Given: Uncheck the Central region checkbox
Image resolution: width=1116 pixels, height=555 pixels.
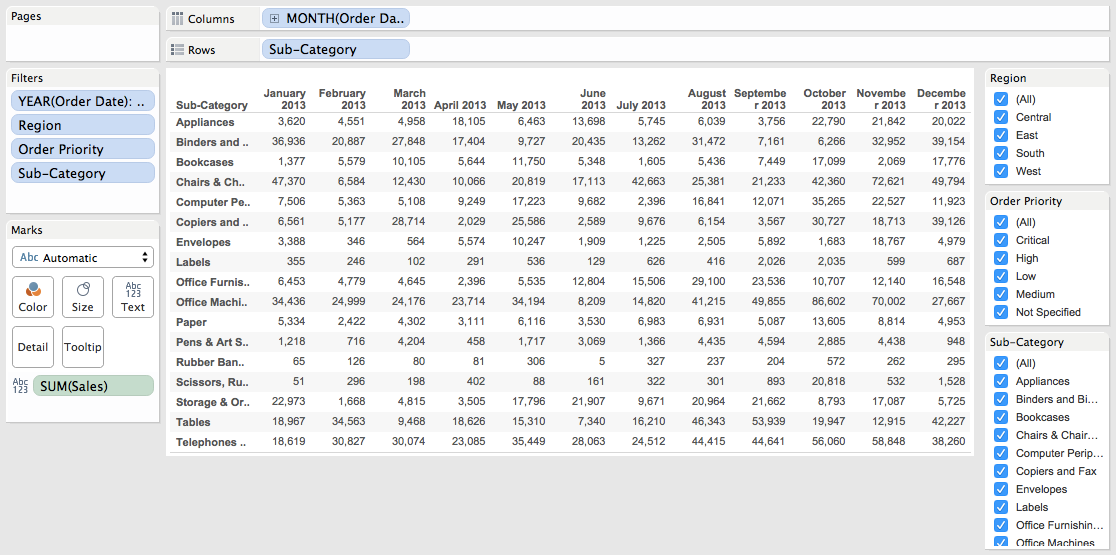Looking at the screenshot, I should (x=1001, y=117).
